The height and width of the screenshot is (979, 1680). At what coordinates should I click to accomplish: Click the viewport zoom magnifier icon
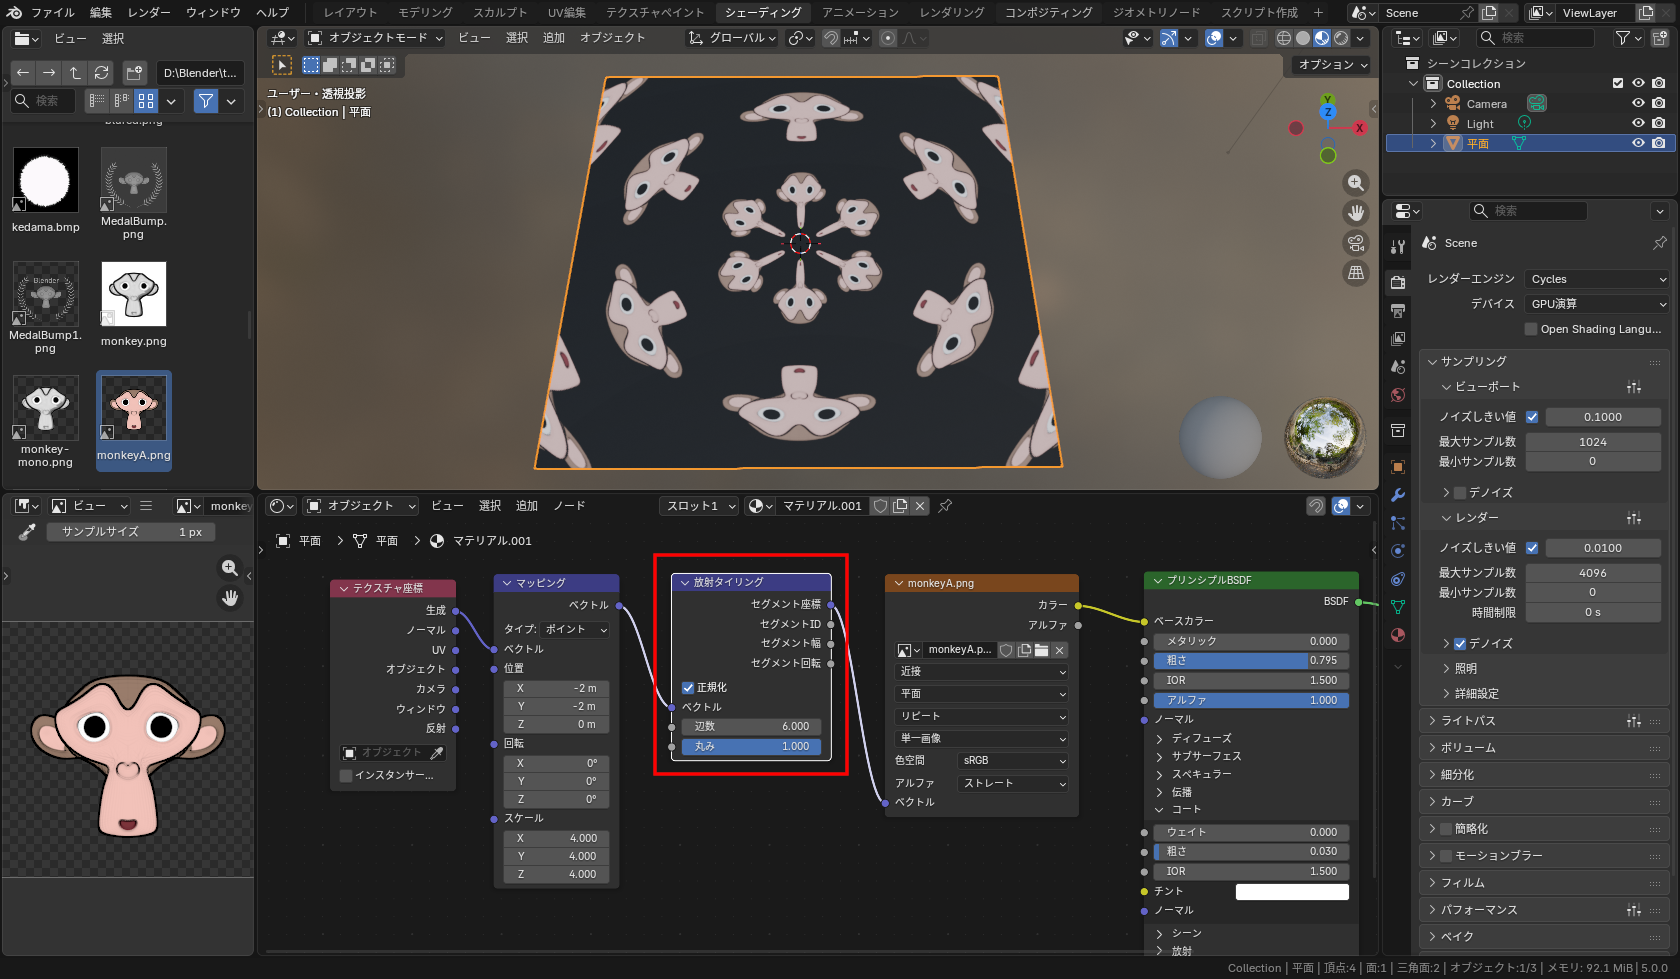(1356, 183)
